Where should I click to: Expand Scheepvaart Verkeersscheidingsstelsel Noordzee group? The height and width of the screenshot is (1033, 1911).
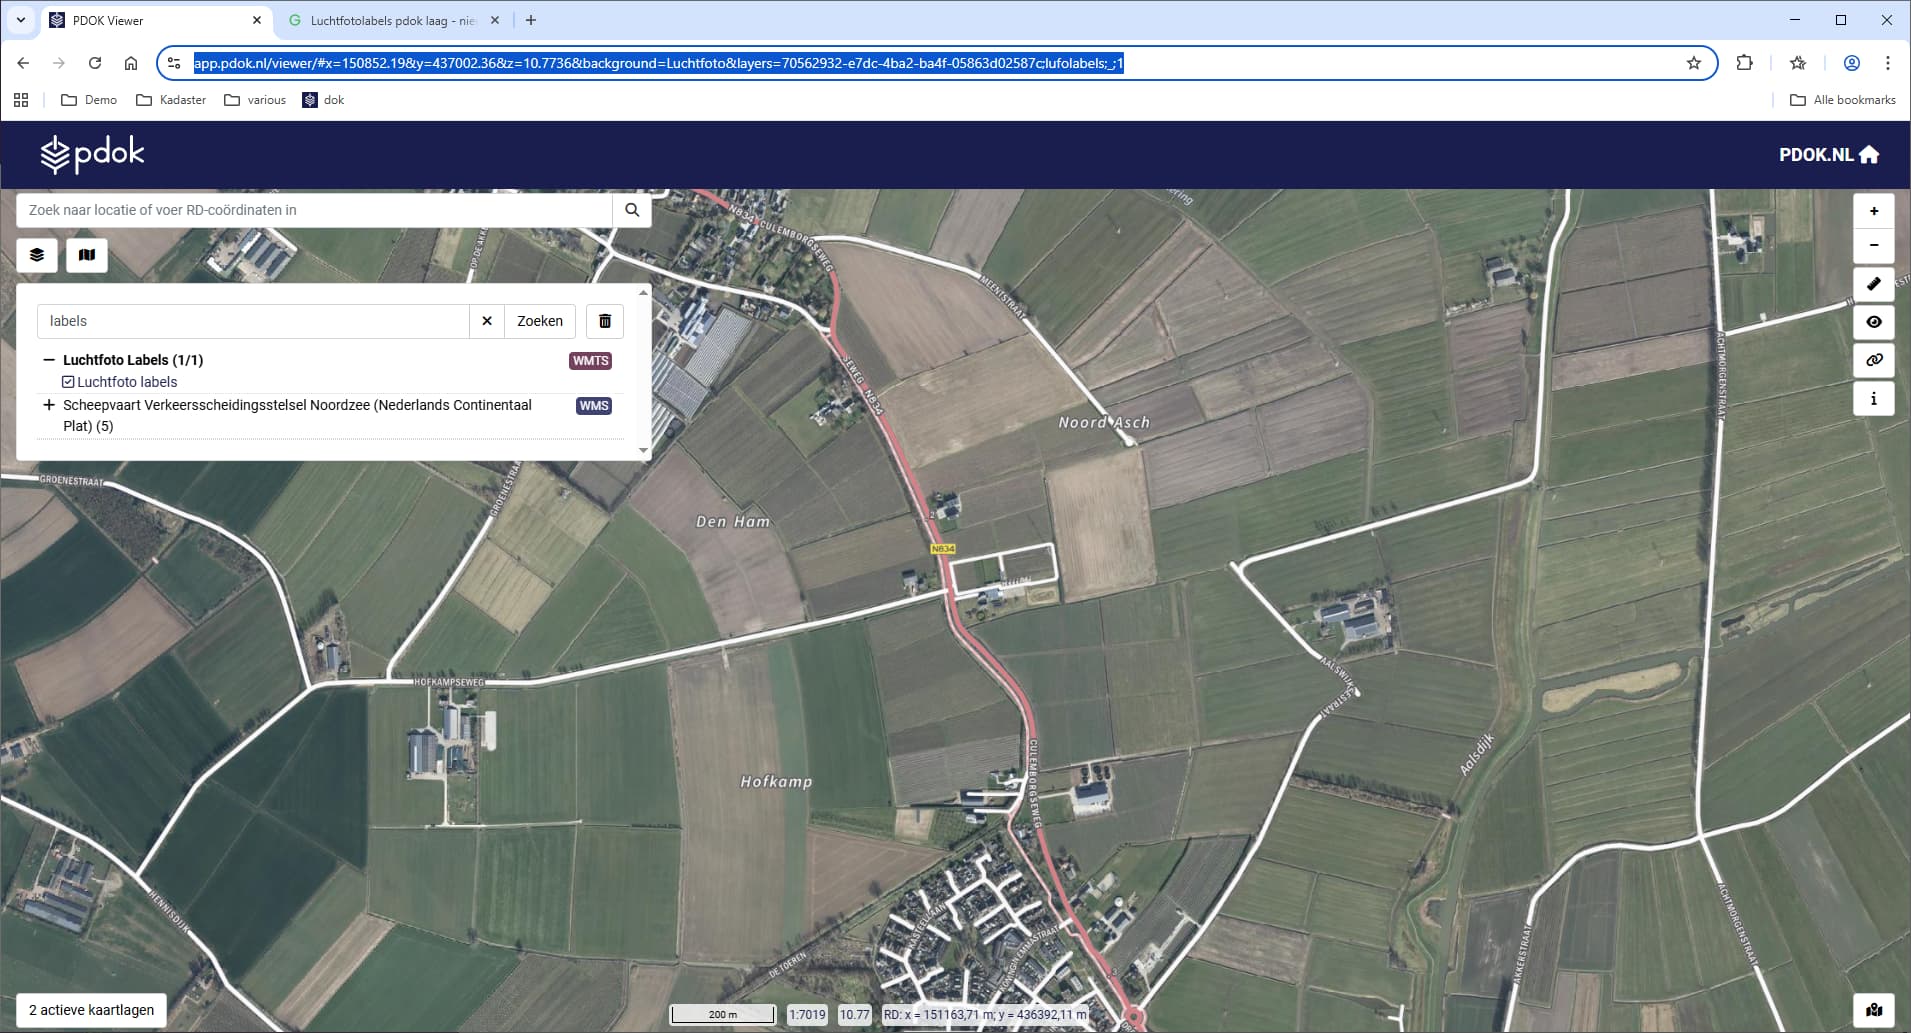[x=48, y=405]
